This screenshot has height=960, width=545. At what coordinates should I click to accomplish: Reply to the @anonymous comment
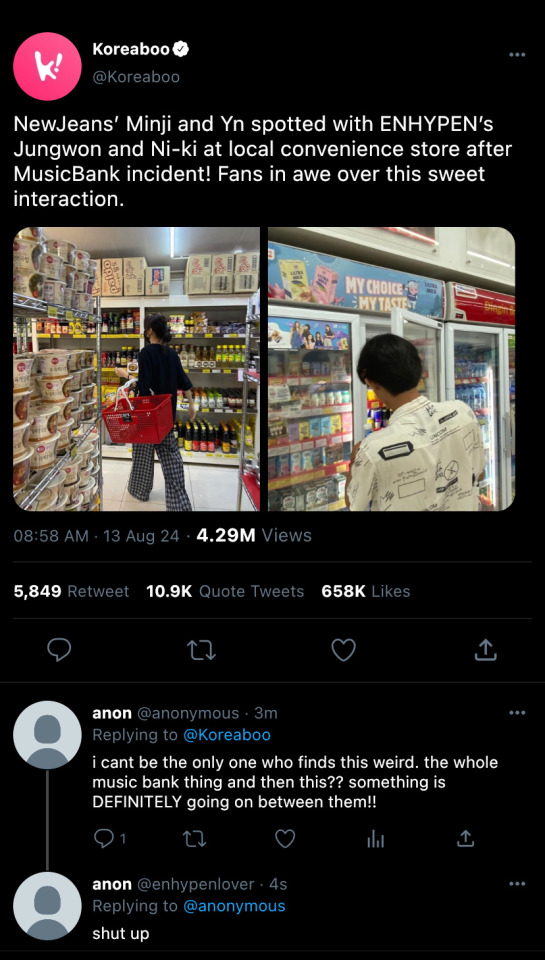pos(109,839)
